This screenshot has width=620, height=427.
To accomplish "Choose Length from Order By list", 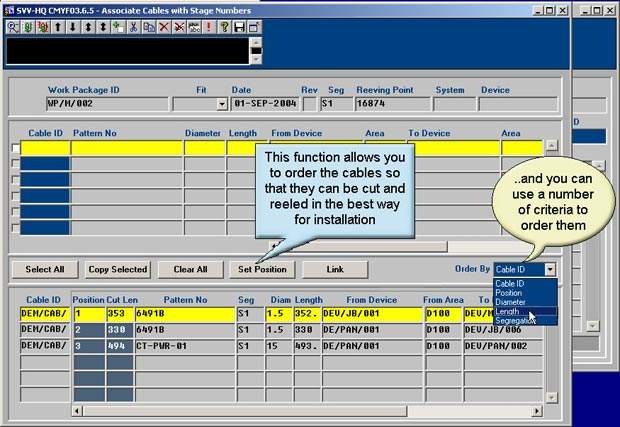I will (510, 311).
